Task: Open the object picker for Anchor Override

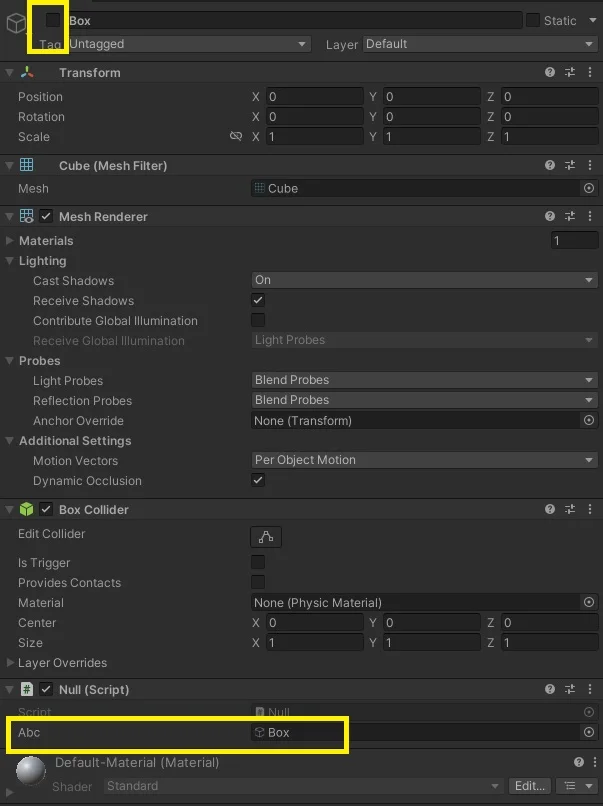Action: [589, 420]
